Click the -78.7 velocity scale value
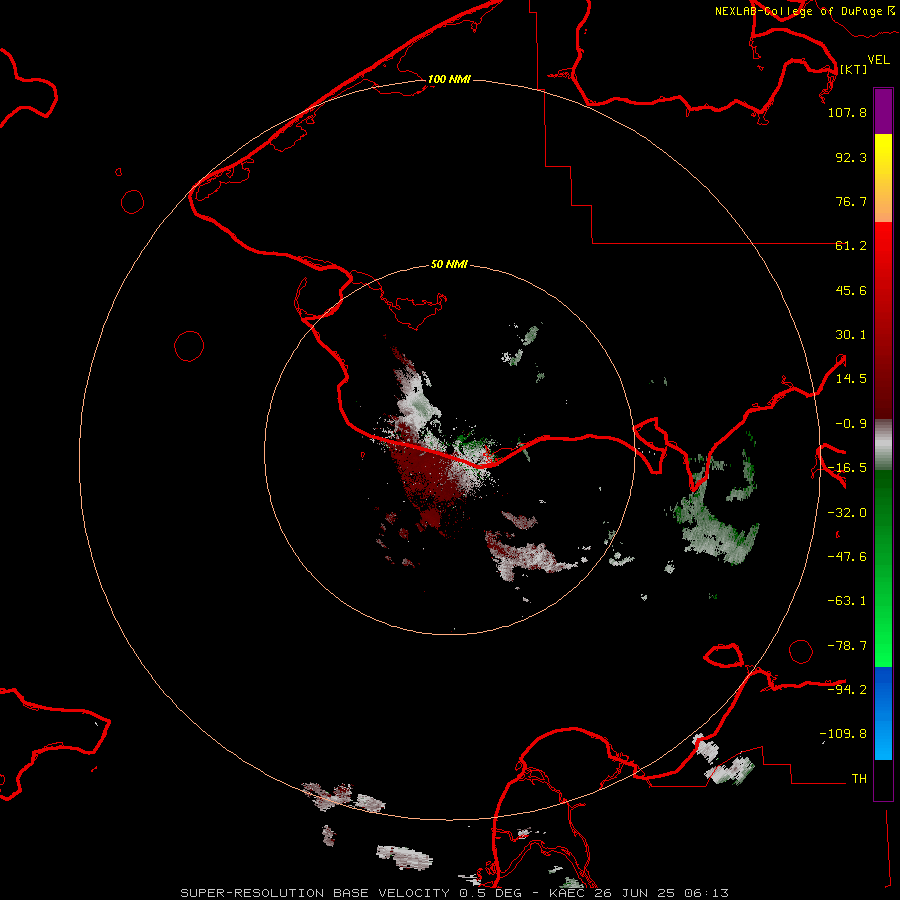This screenshot has width=900, height=900. [x=847, y=646]
